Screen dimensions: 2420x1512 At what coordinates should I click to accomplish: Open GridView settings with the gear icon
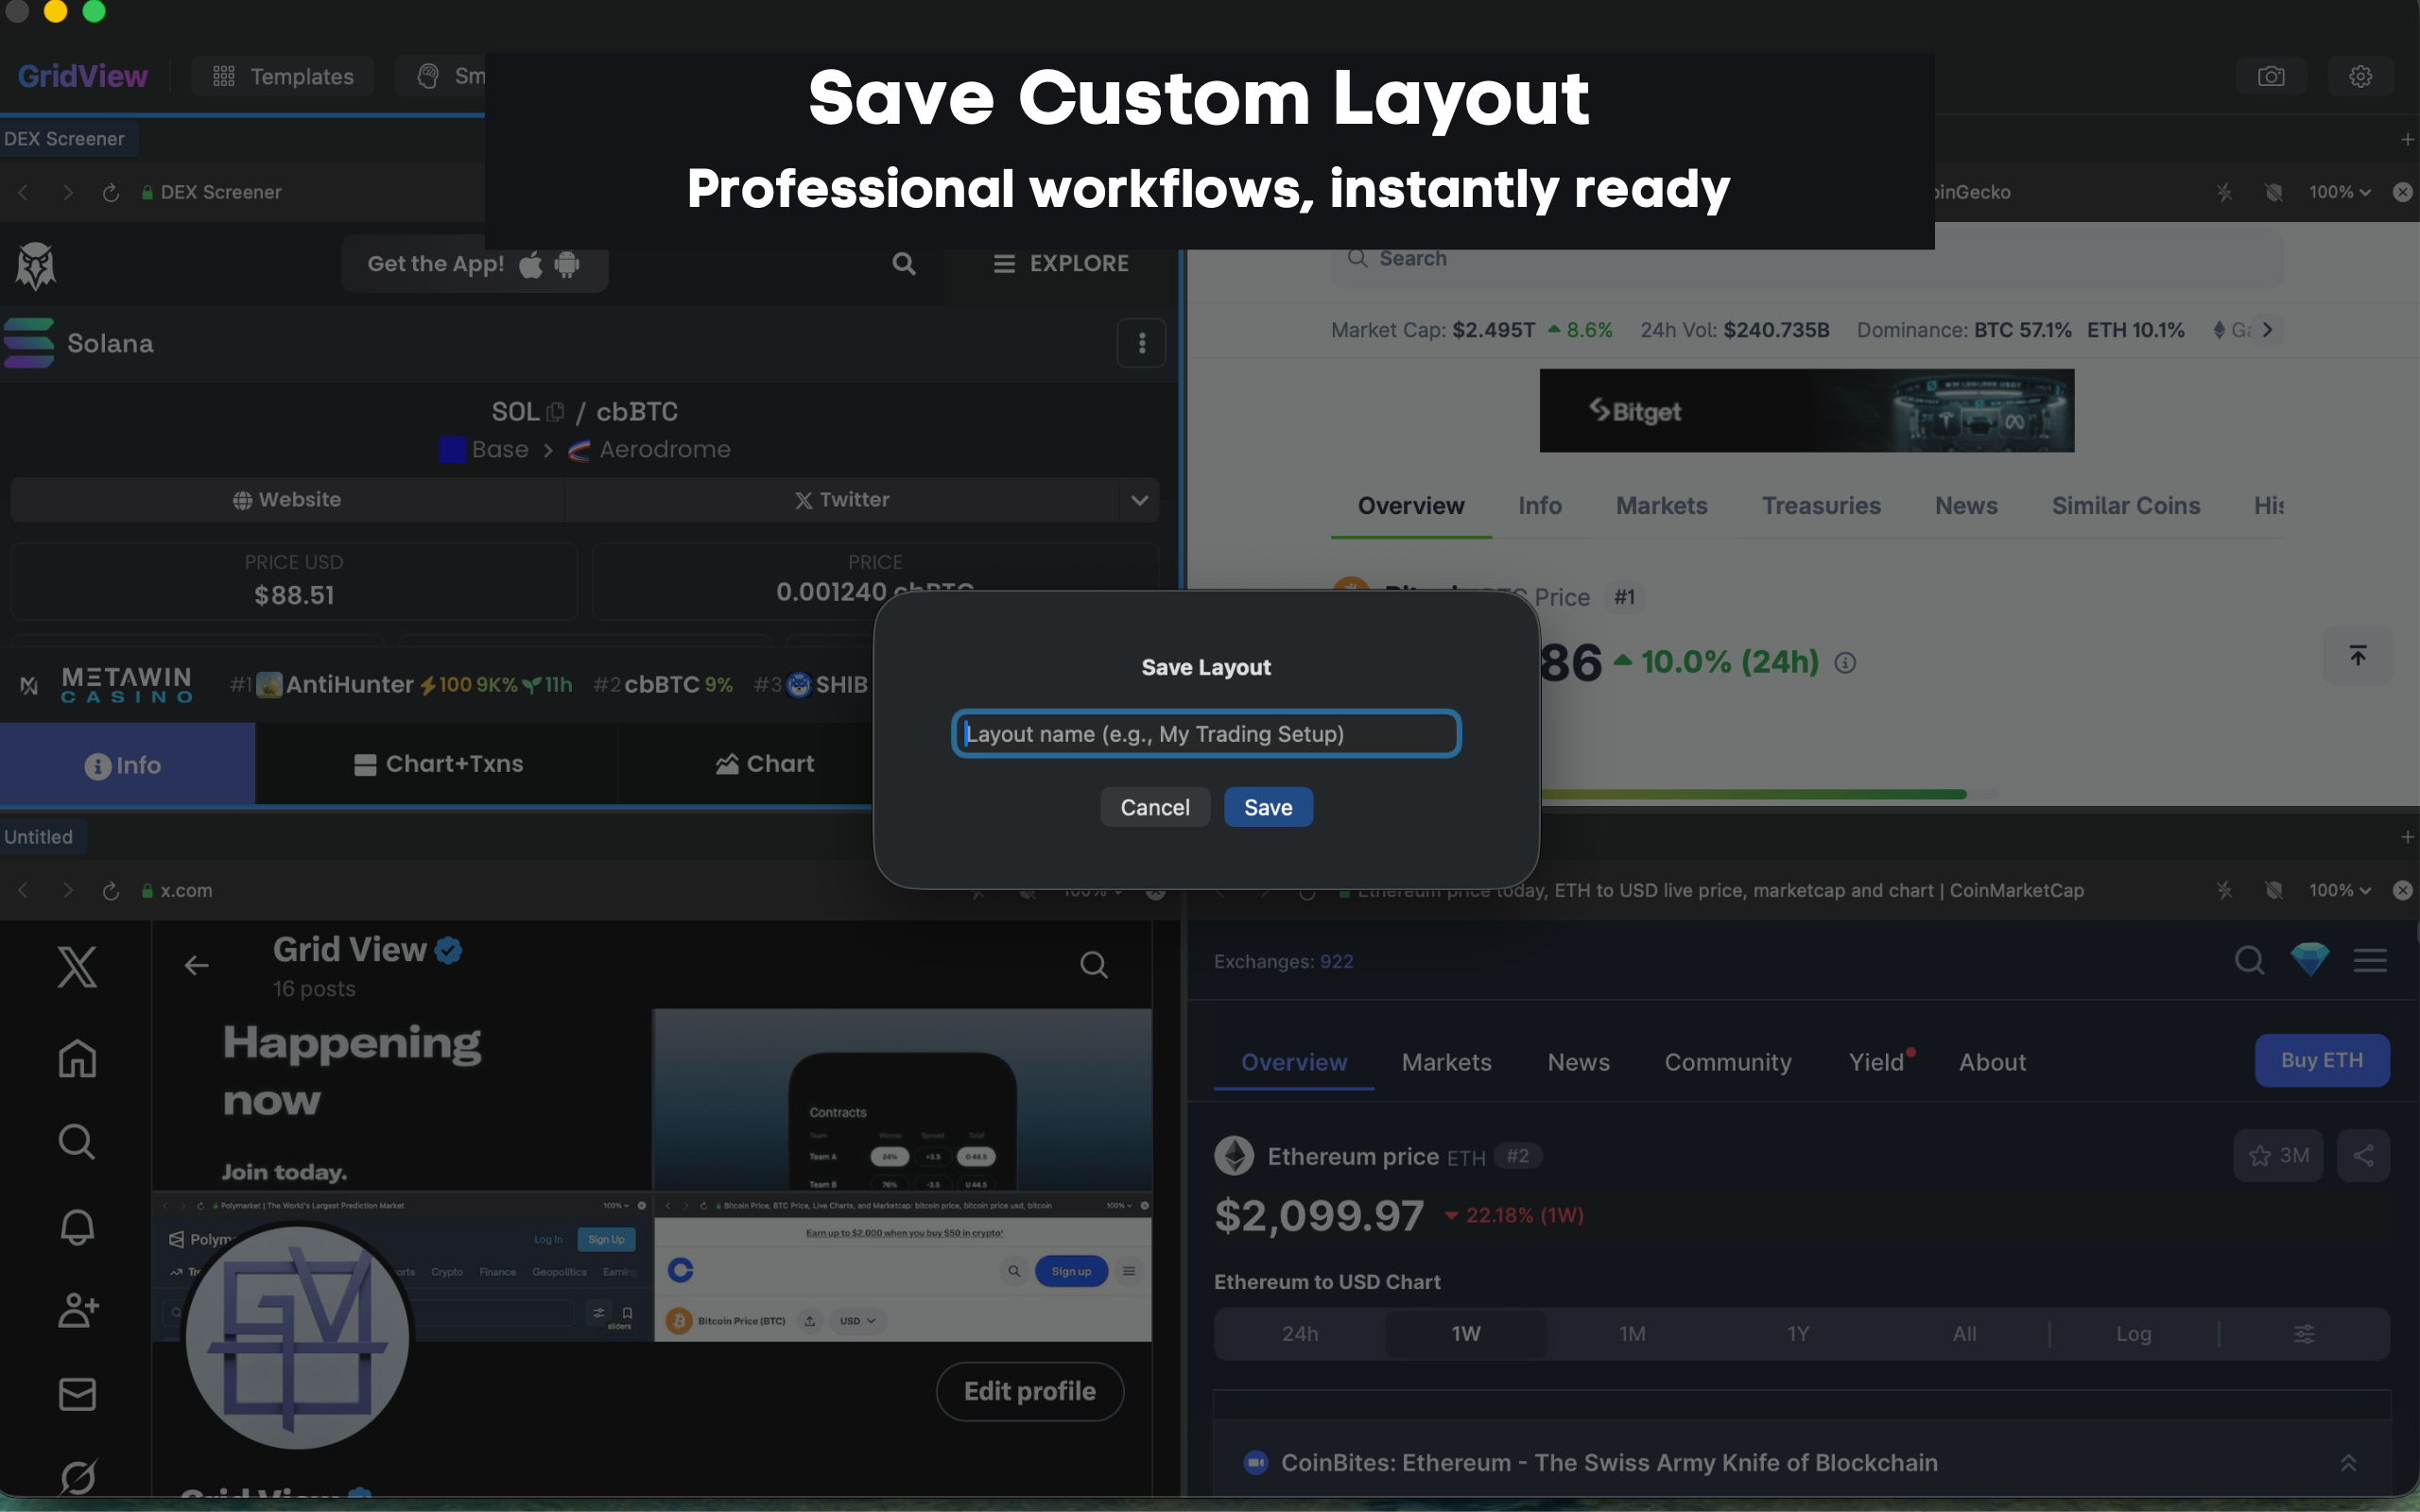point(2360,75)
